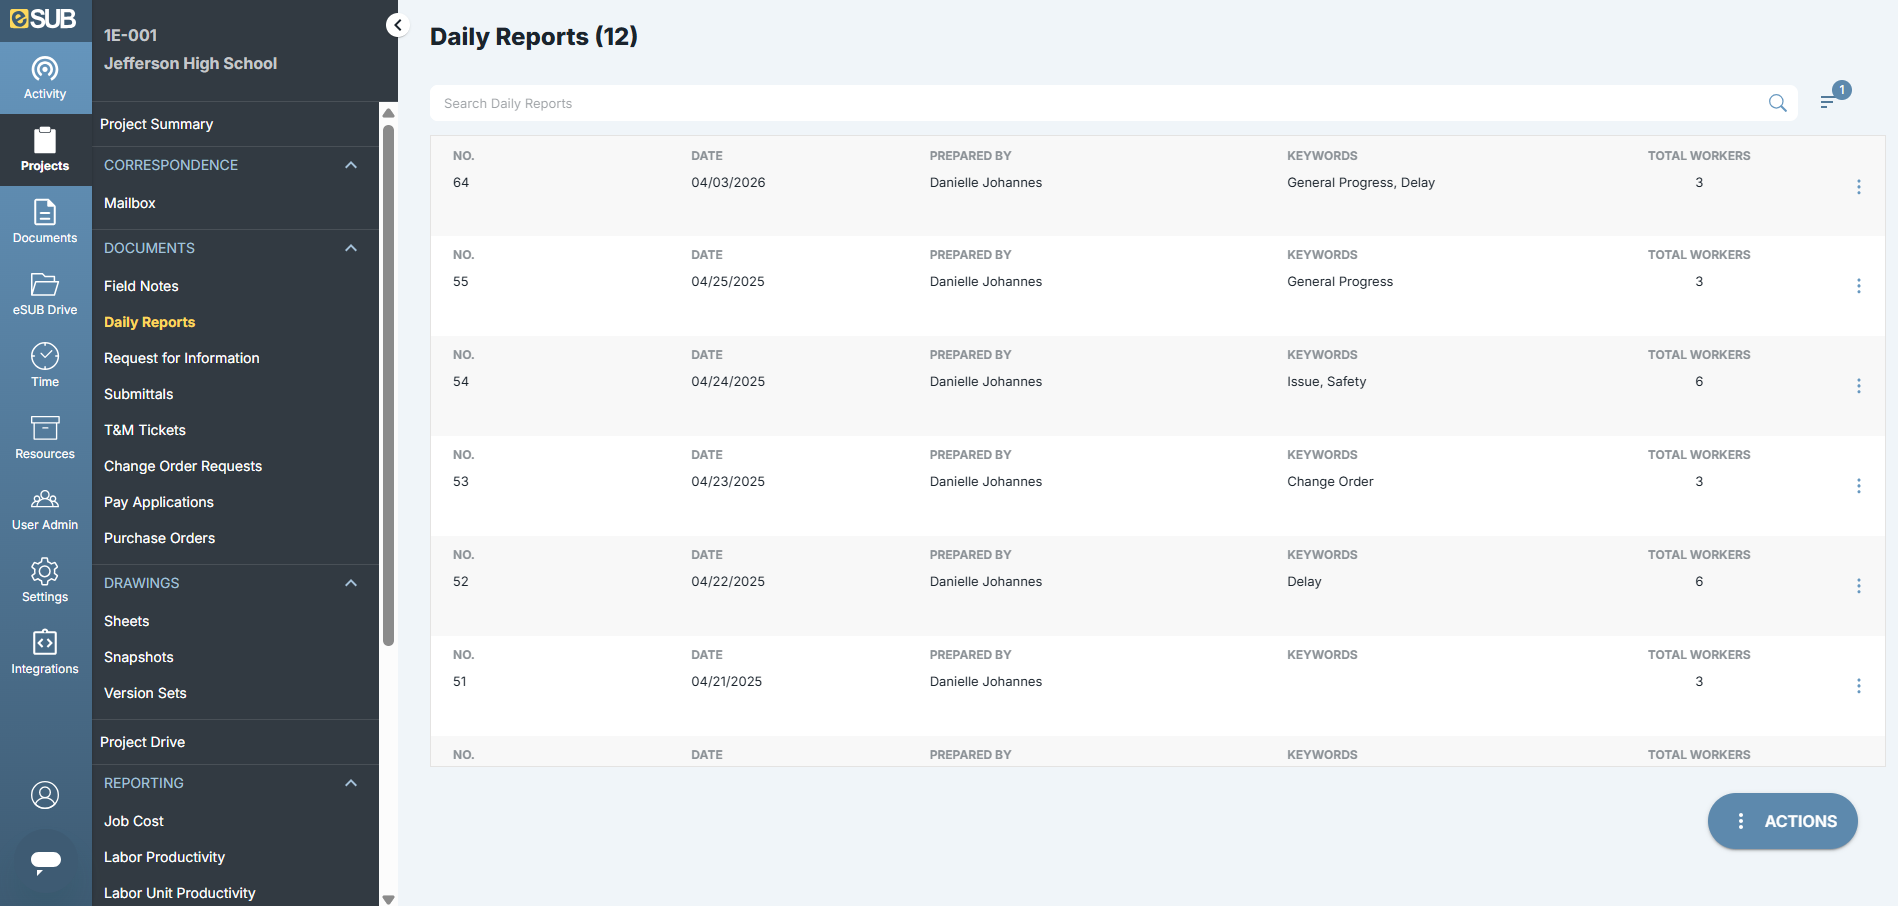Open the Integrations icon
The height and width of the screenshot is (906, 1898).
[45, 652]
